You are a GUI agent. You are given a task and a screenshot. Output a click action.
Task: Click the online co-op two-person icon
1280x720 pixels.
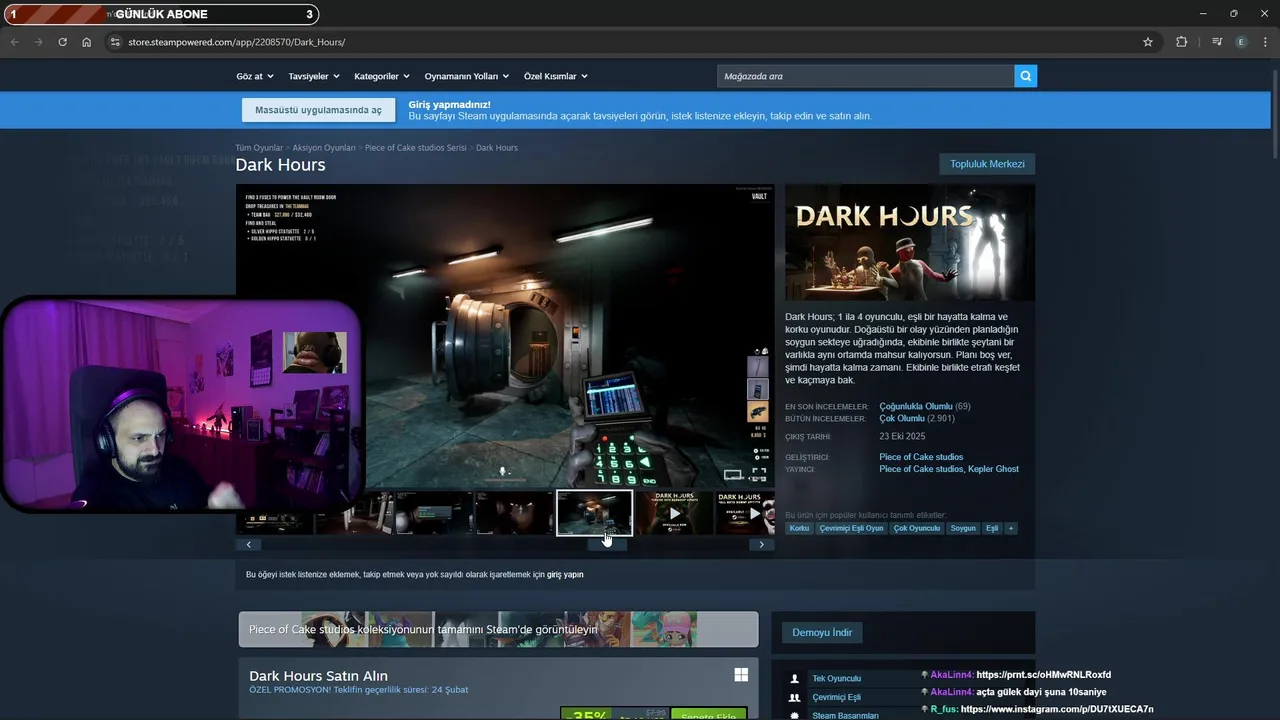794,697
